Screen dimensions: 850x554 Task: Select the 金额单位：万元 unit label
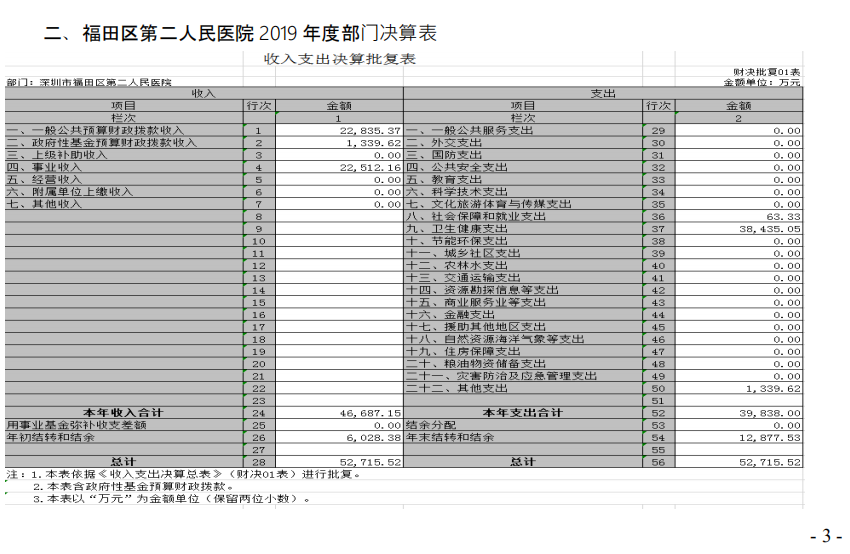pos(762,82)
